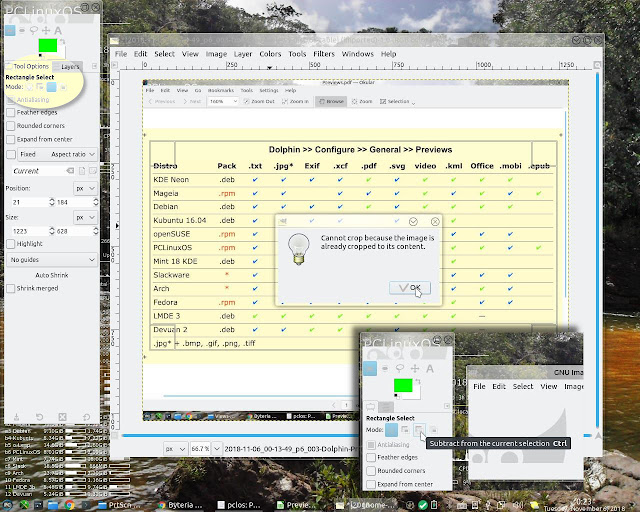The width and height of the screenshot is (640, 512).
Task: Click the green foreground color in inset toolbox
Action: tap(403, 385)
